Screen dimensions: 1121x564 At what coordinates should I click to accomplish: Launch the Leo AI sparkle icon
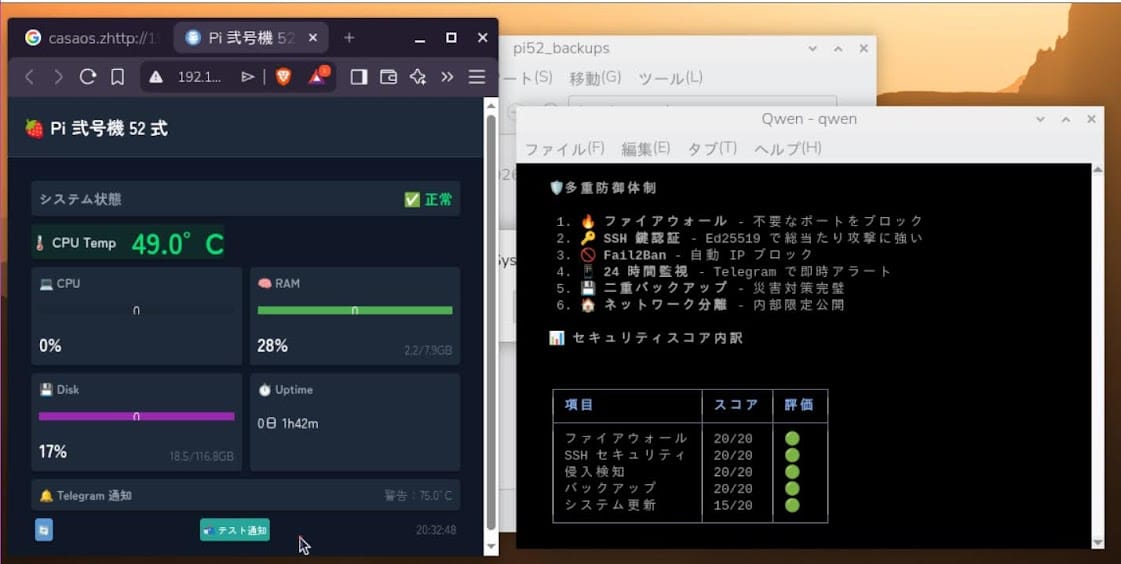click(x=418, y=77)
